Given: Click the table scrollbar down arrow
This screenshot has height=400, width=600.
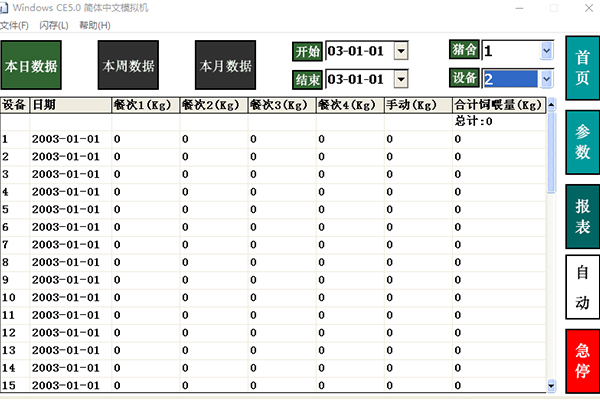Looking at the screenshot, I should point(552,385).
